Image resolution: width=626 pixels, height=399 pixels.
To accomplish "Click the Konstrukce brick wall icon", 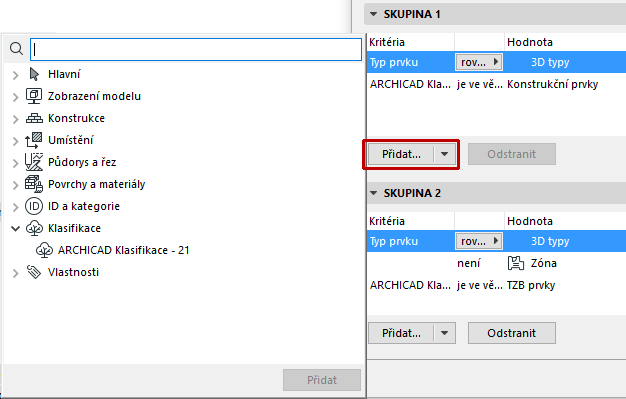I will point(34,118).
